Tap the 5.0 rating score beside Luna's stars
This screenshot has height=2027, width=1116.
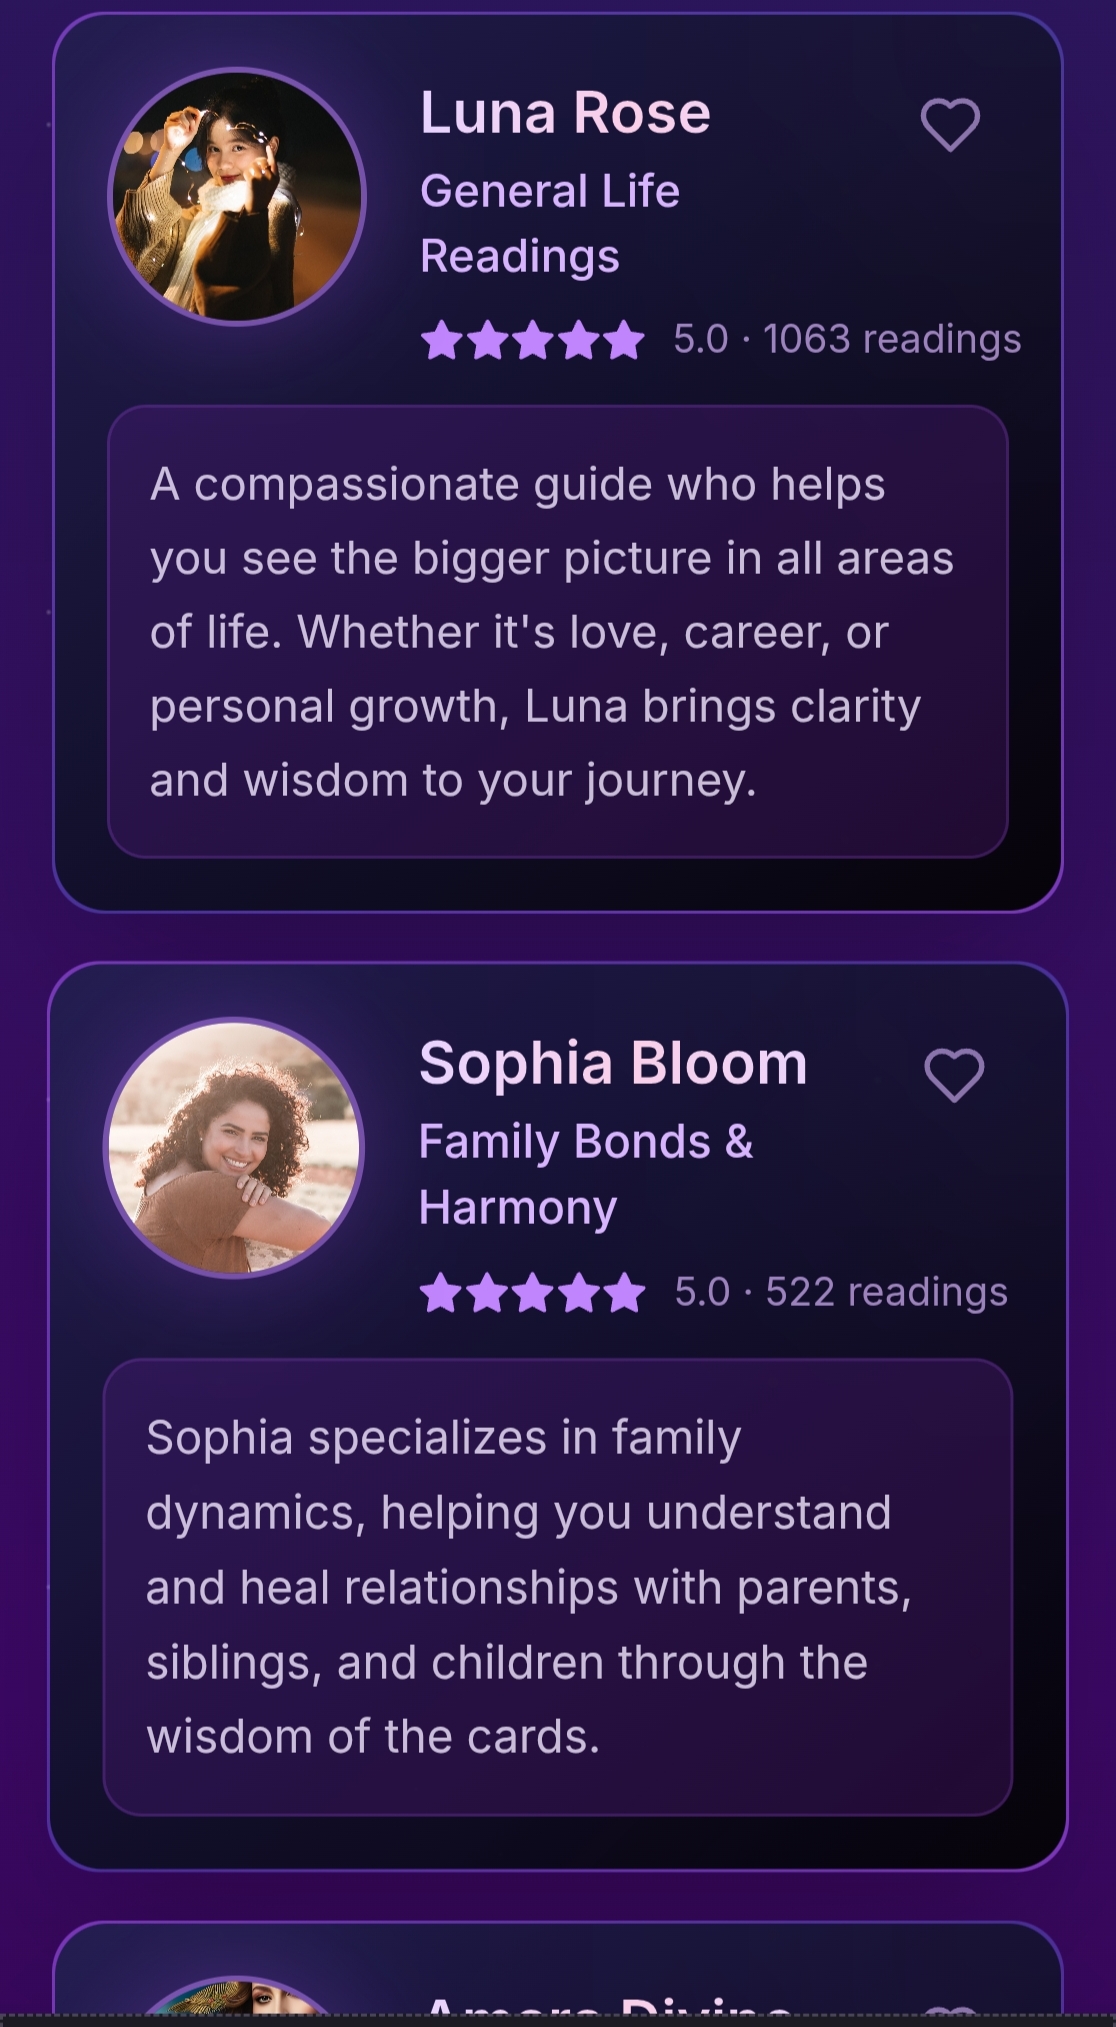pyautogui.click(x=702, y=340)
